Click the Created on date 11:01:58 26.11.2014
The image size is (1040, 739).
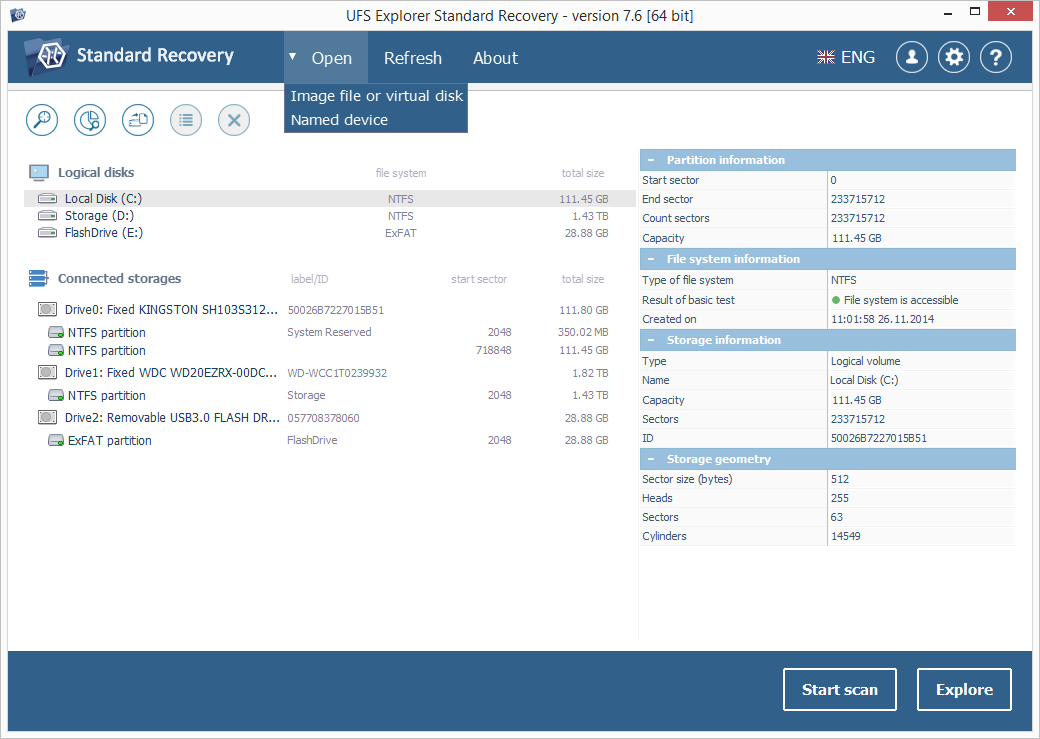pyautogui.click(x=882, y=319)
